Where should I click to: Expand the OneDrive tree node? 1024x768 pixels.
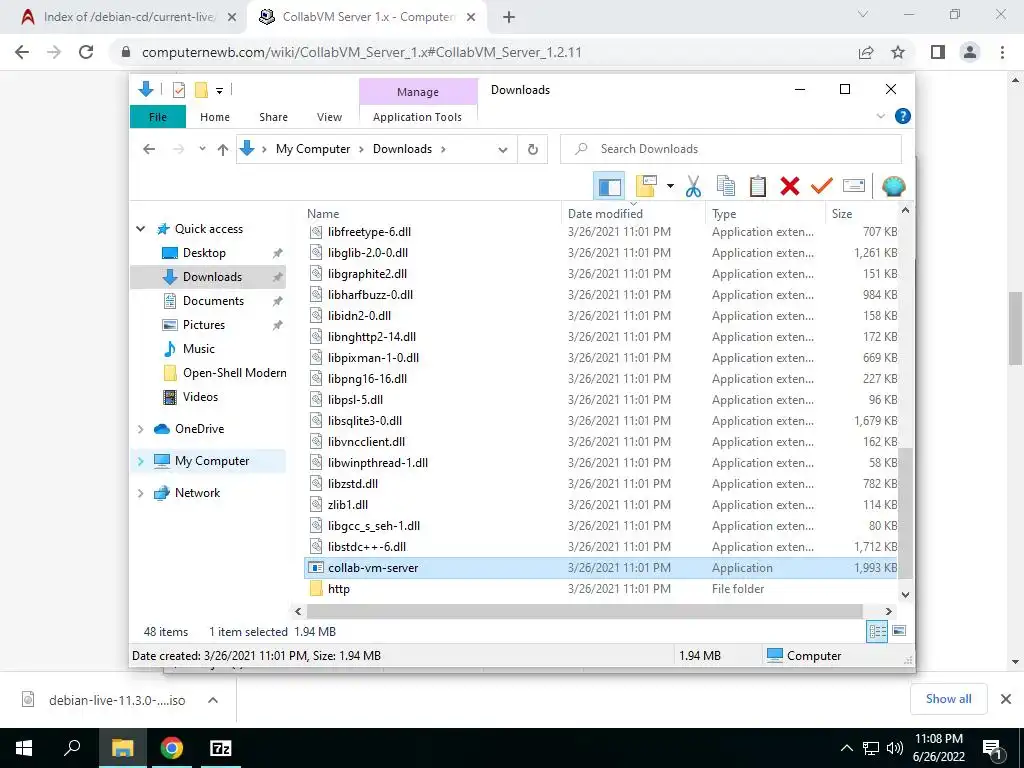pos(140,429)
